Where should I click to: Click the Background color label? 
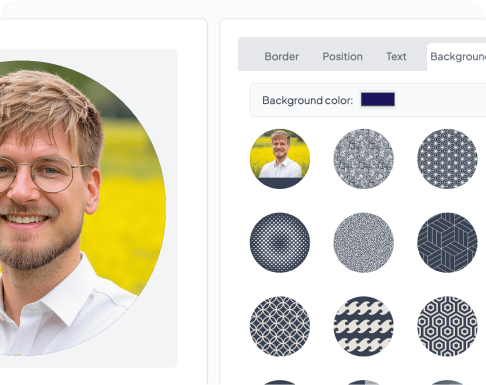pyautogui.click(x=307, y=100)
